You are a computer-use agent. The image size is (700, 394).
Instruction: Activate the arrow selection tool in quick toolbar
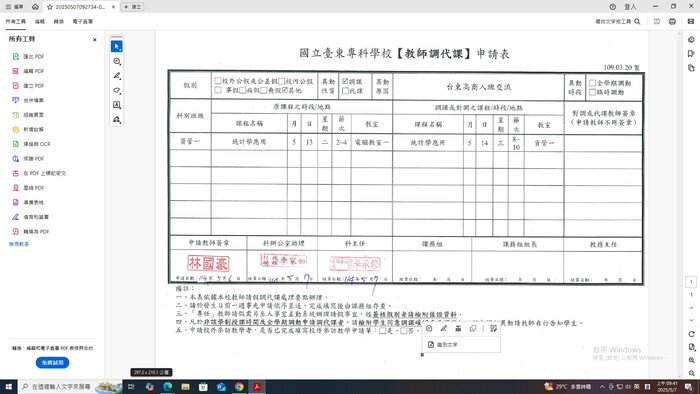117,46
